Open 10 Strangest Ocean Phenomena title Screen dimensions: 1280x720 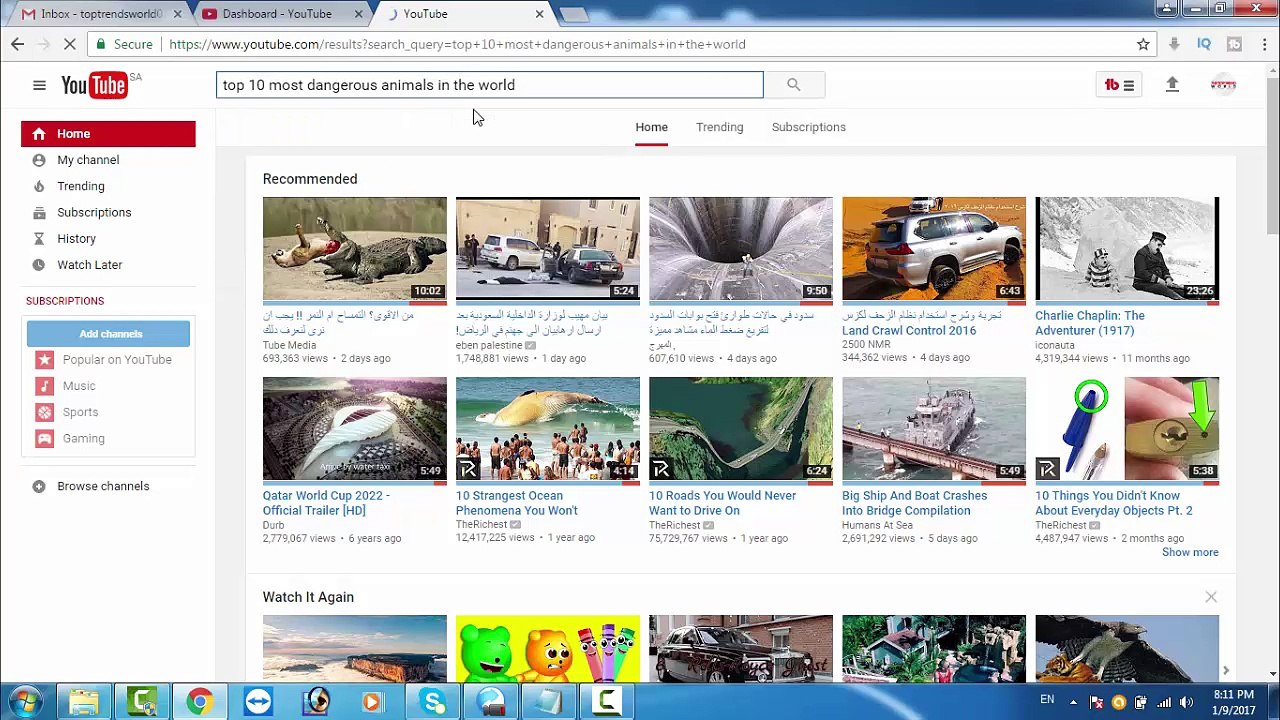(x=517, y=503)
